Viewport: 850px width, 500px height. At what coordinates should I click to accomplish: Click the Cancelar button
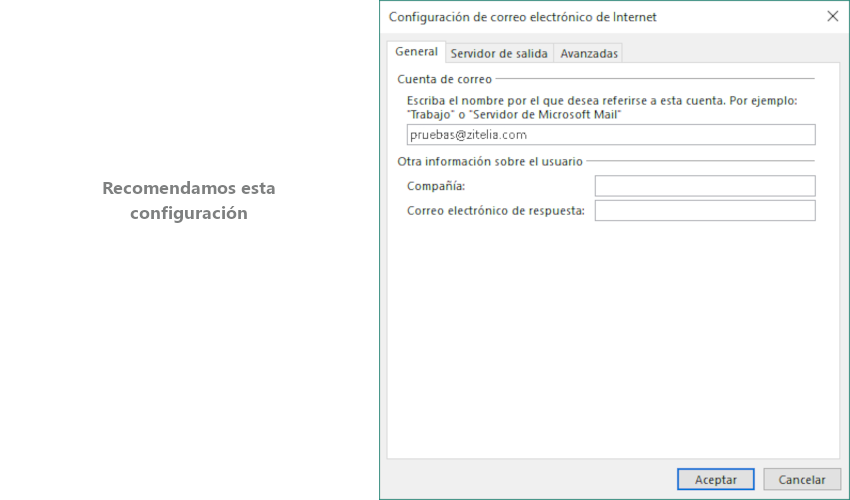coord(801,480)
